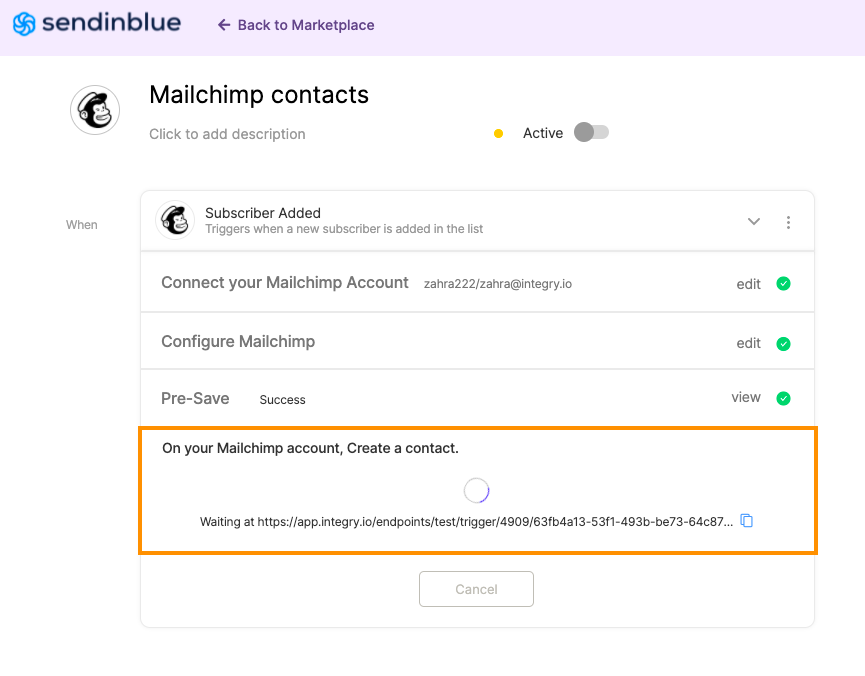865x676 pixels.
Task: Click the trigger description text about new subscriber
Action: coord(344,229)
